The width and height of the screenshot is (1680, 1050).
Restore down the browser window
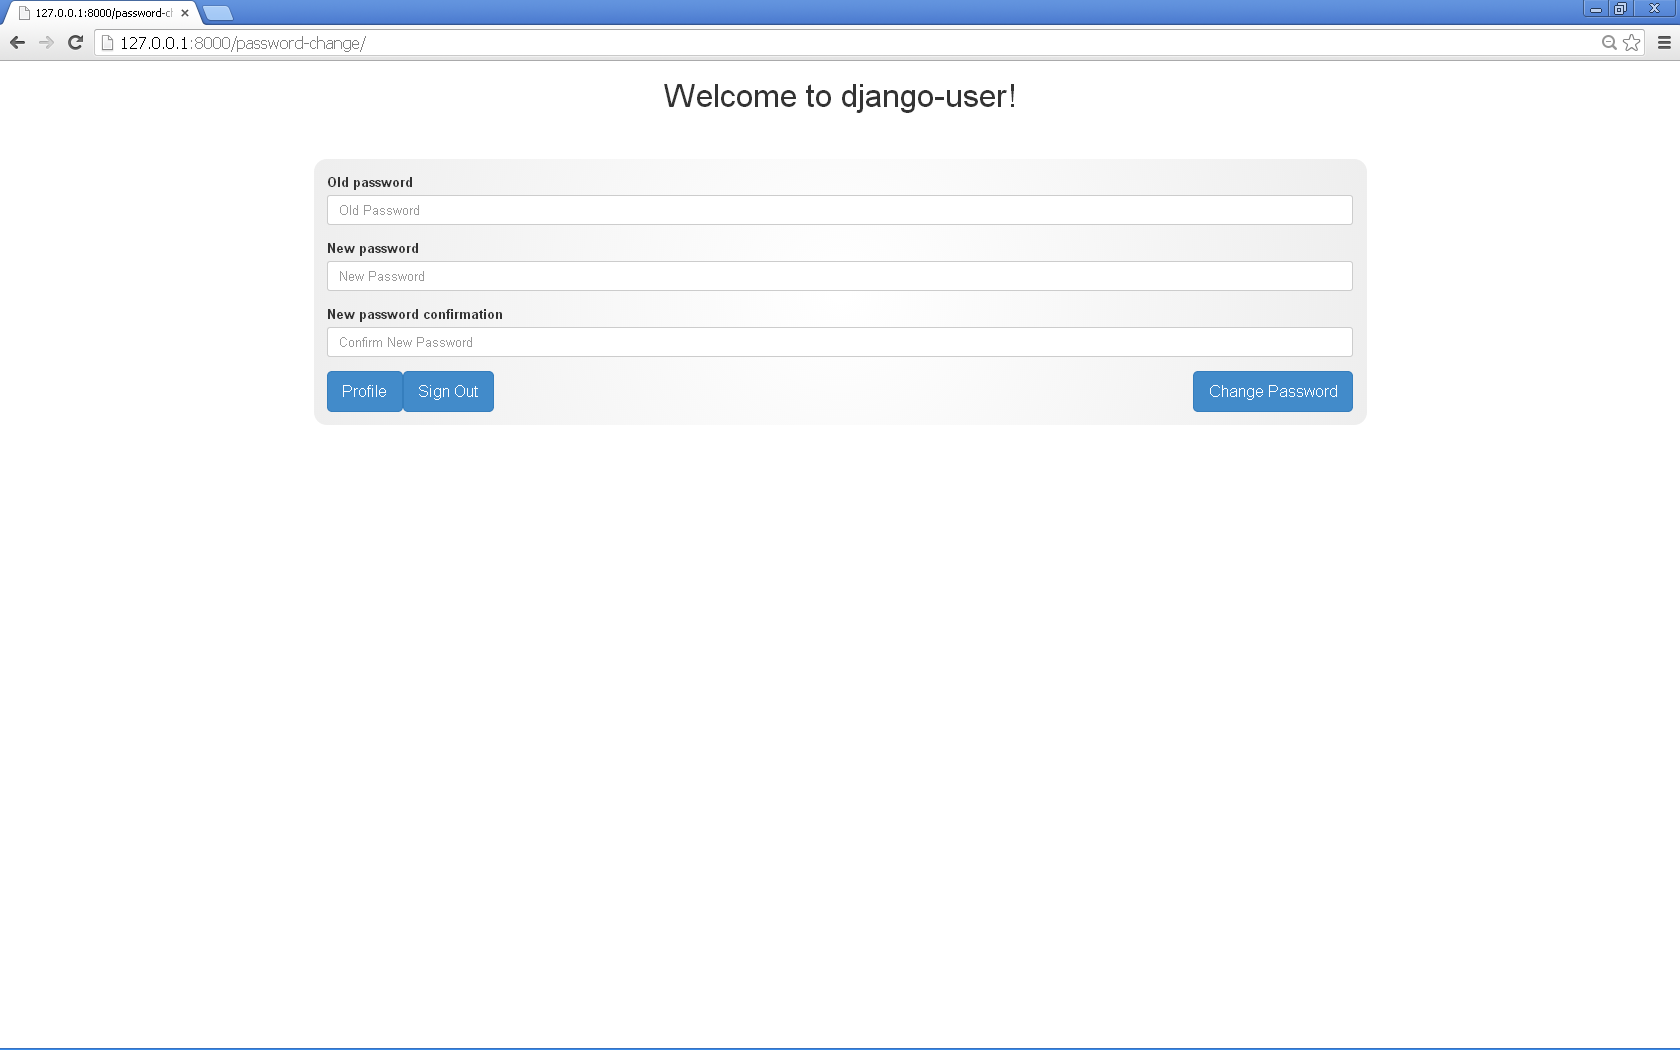pyautogui.click(x=1621, y=8)
